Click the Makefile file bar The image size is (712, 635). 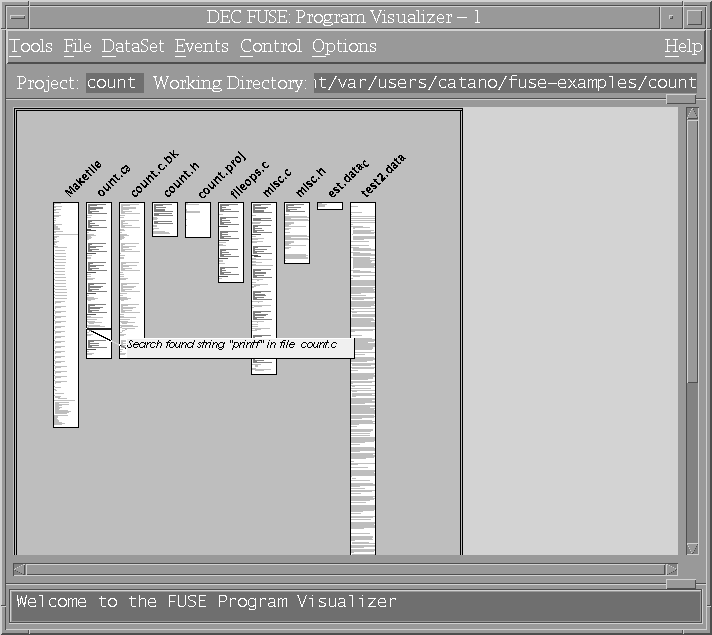(x=66, y=314)
